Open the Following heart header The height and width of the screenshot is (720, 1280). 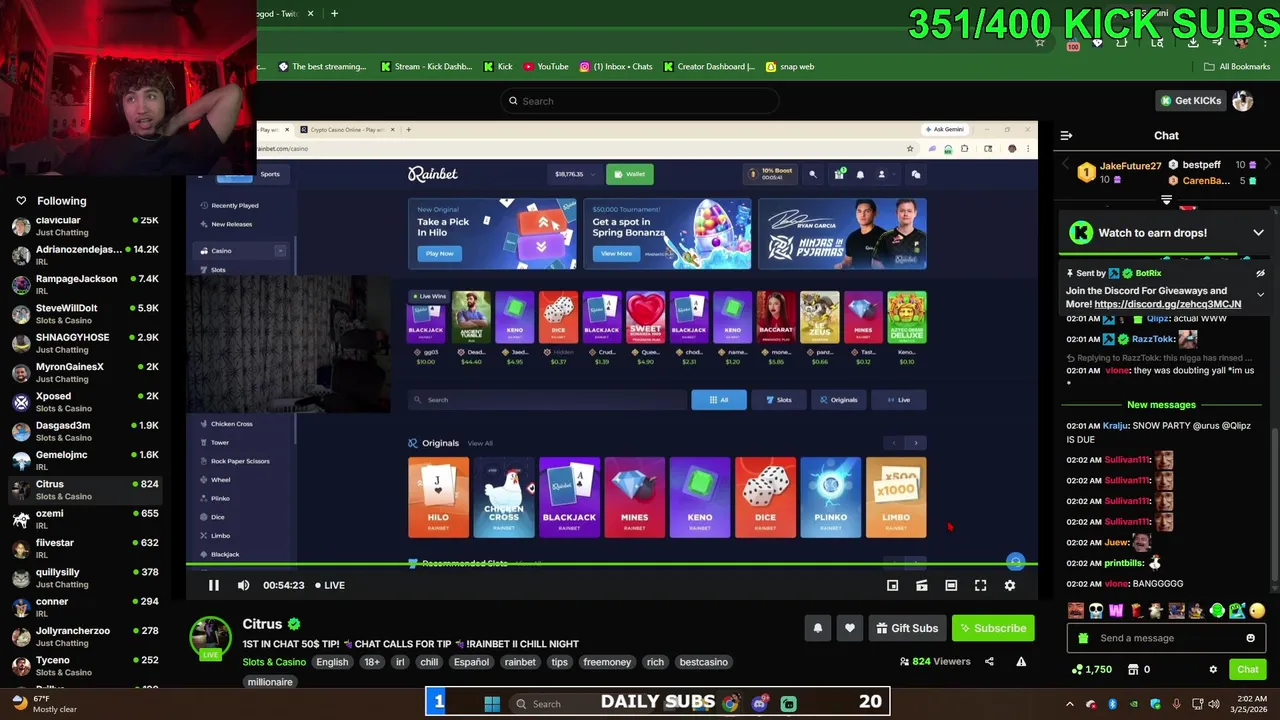[50, 200]
